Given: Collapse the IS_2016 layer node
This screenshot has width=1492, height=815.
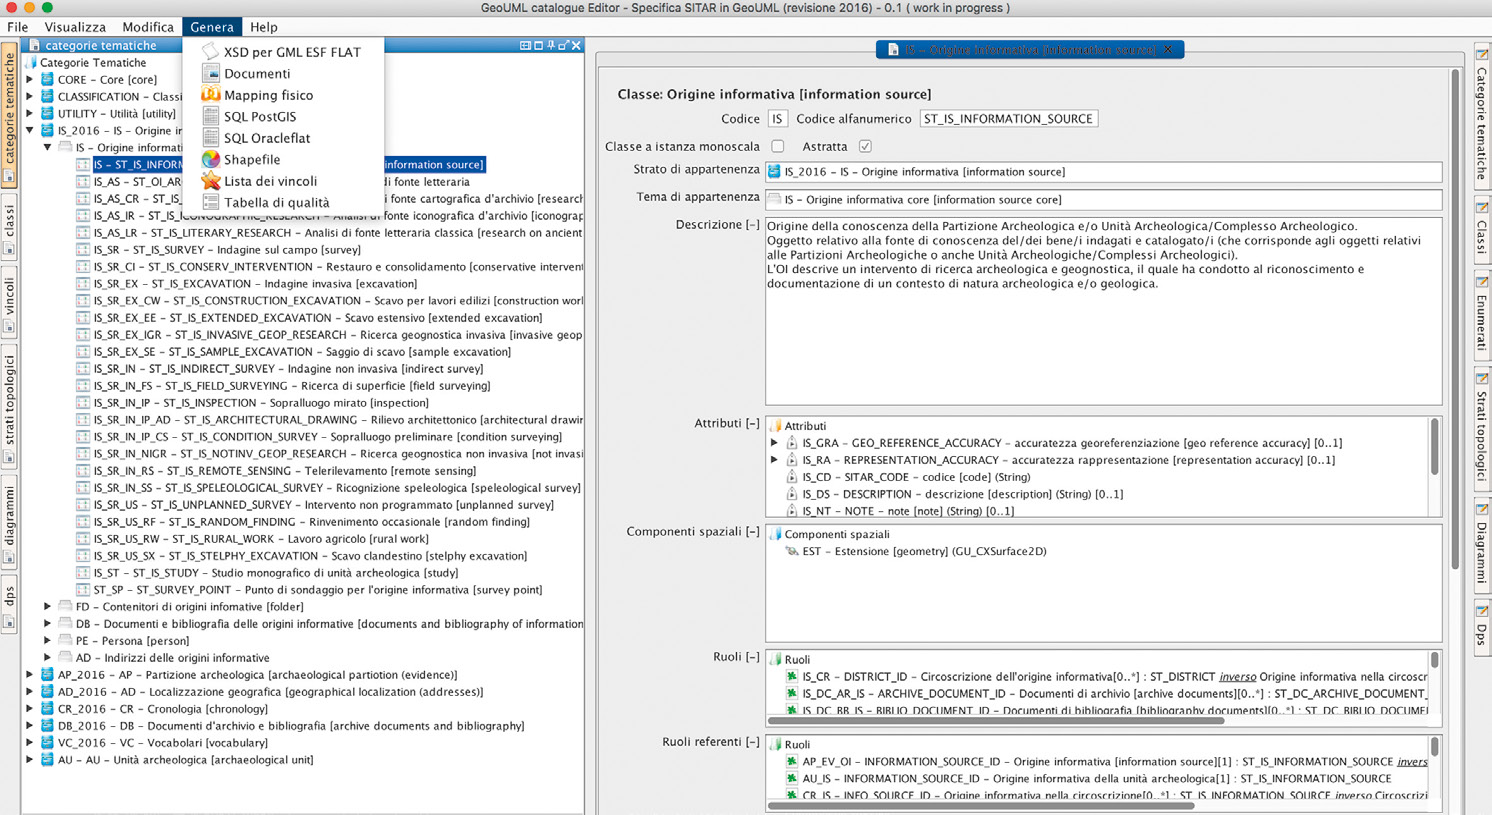Looking at the screenshot, I should (x=30, y=130).
